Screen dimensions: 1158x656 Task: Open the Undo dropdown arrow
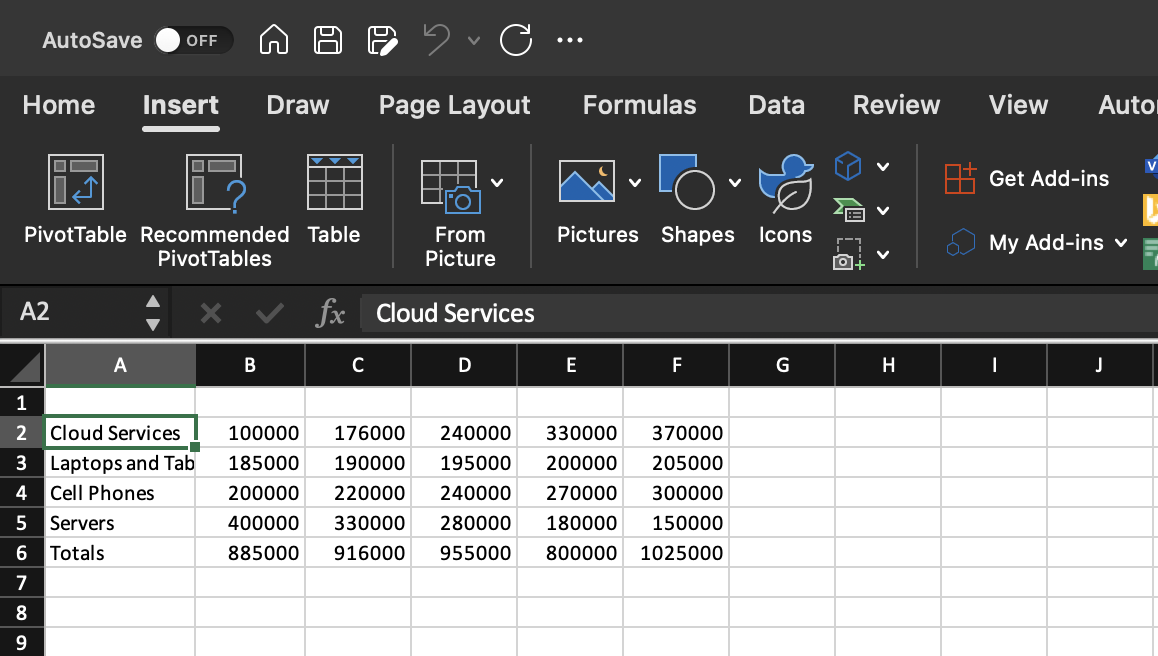click(x=474, y=40)
